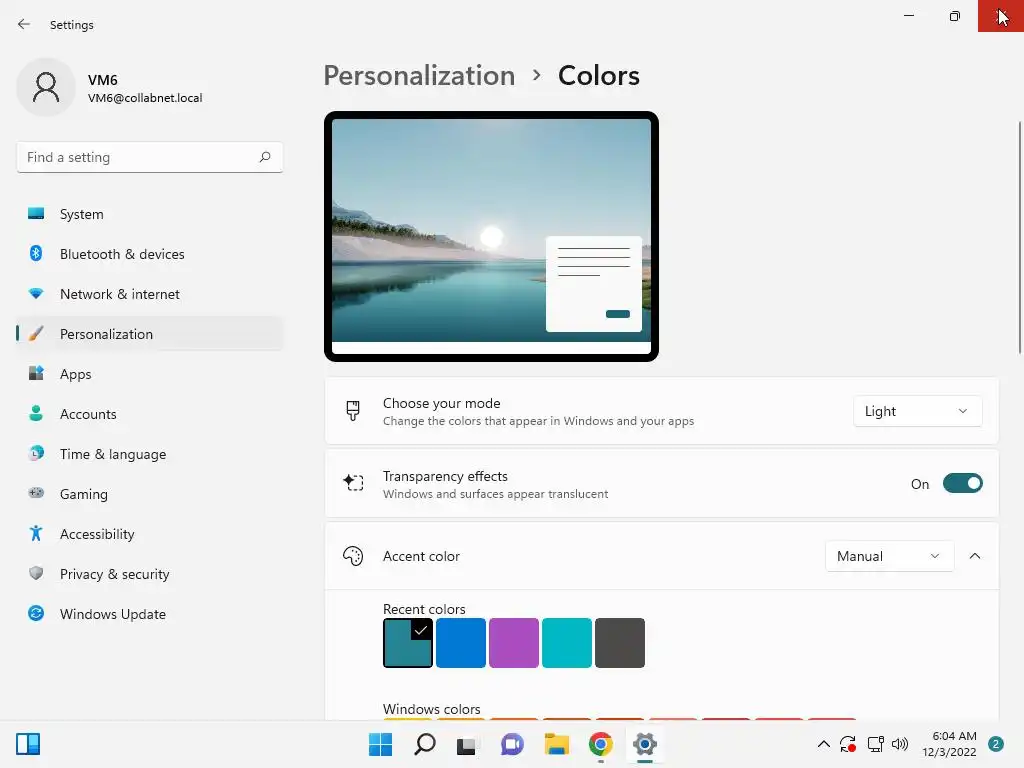Screen dimensions: 1024x768
Task: Click the Windows Update sync icon
Action: [36, 613]
